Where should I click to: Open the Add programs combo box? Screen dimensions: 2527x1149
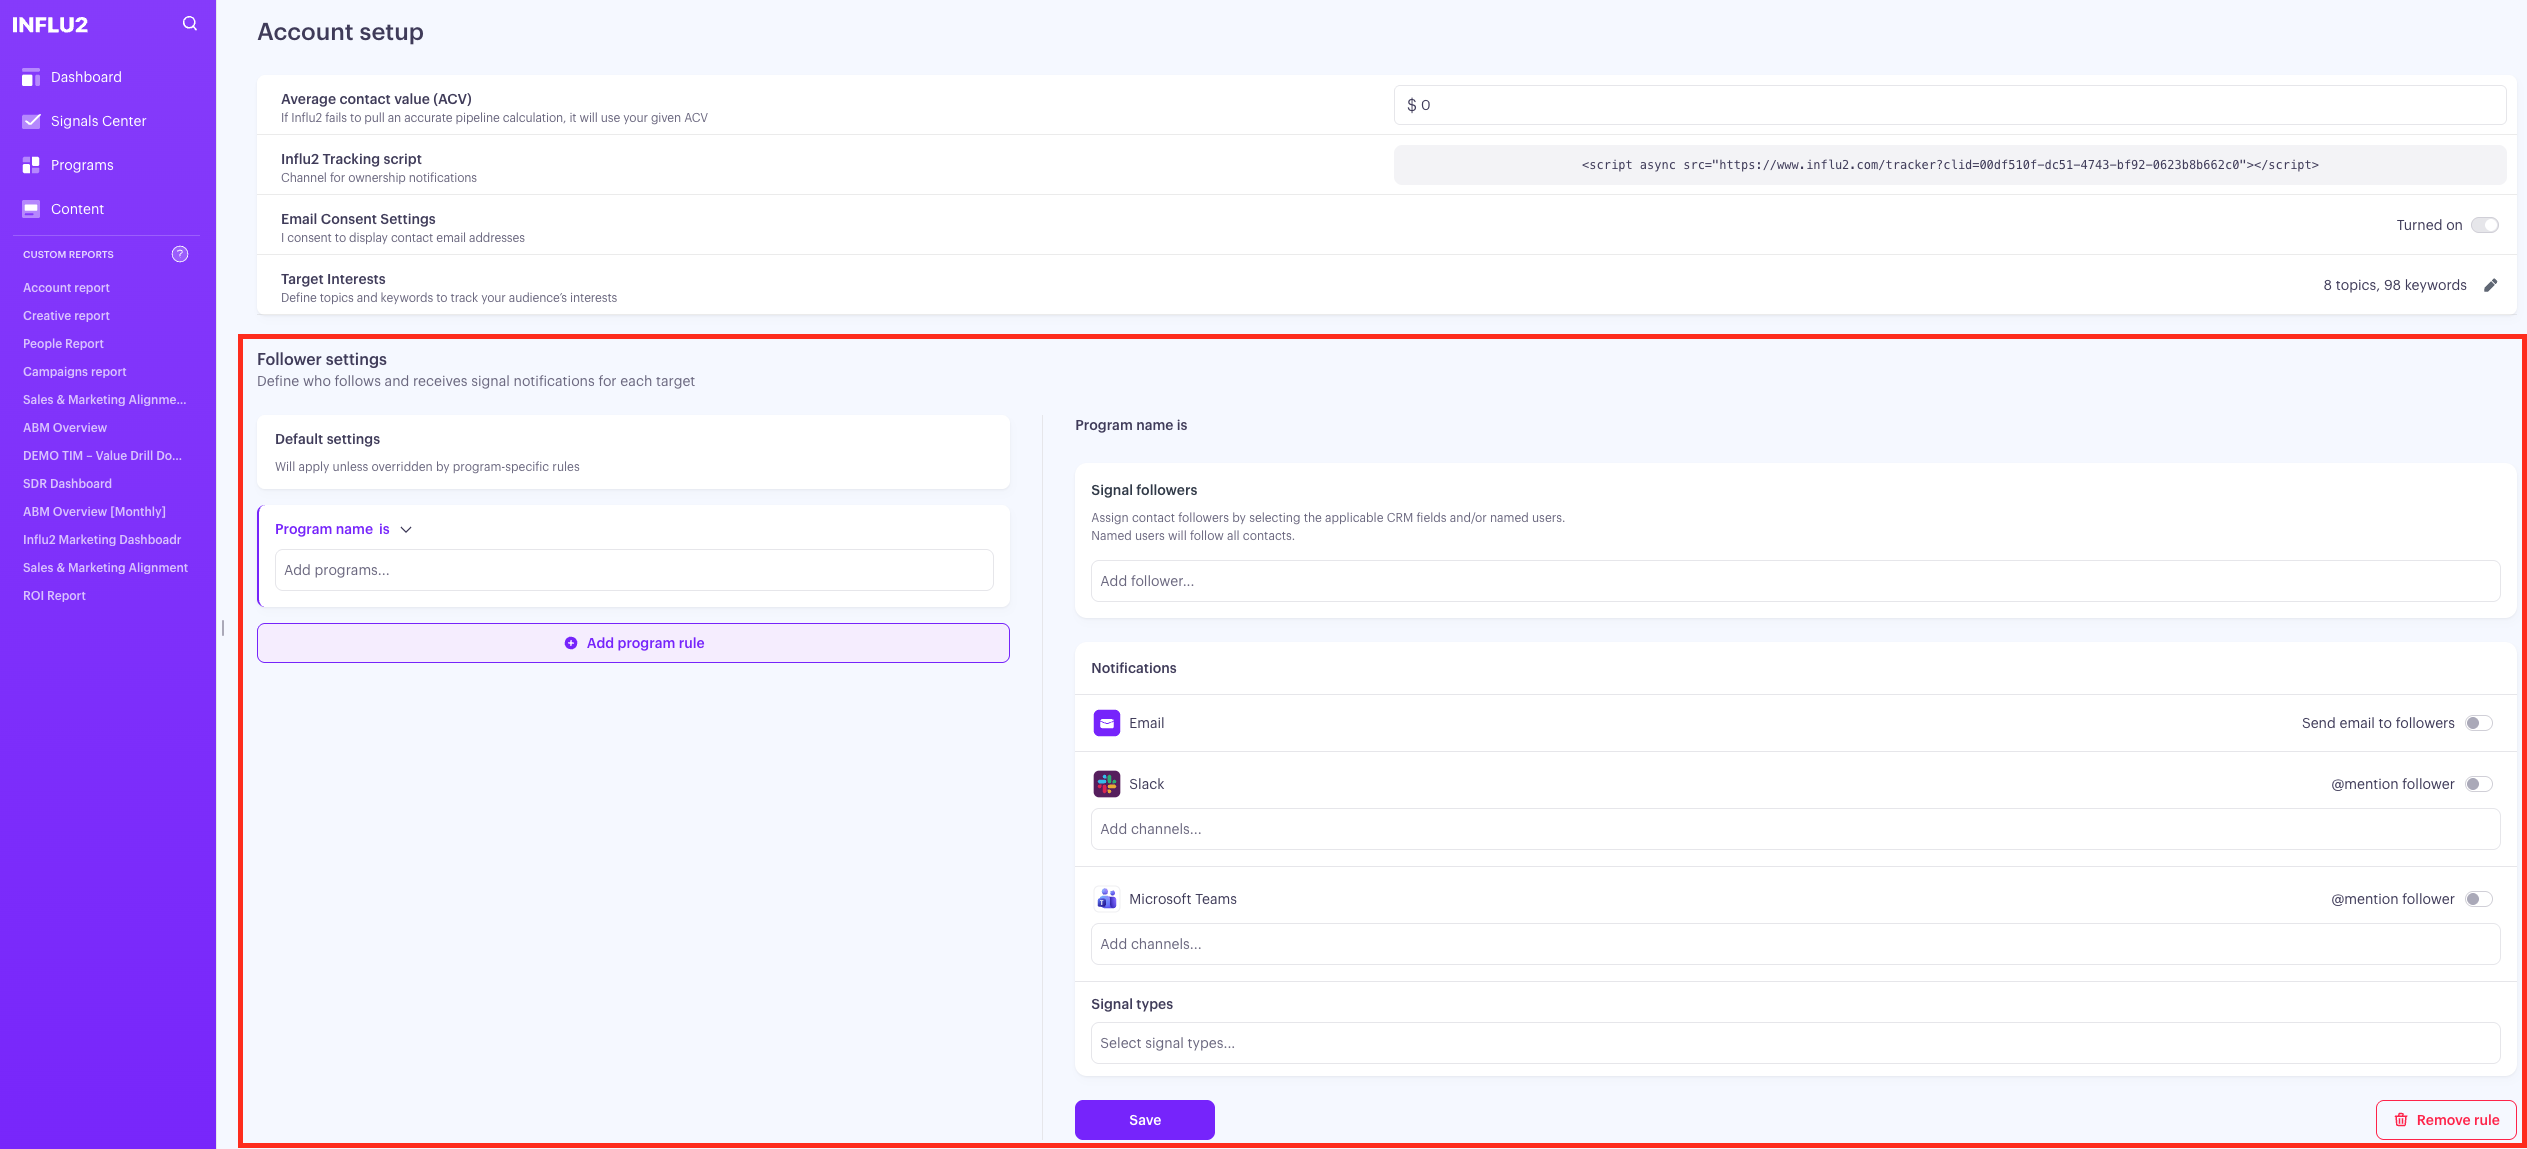point(634,570)
